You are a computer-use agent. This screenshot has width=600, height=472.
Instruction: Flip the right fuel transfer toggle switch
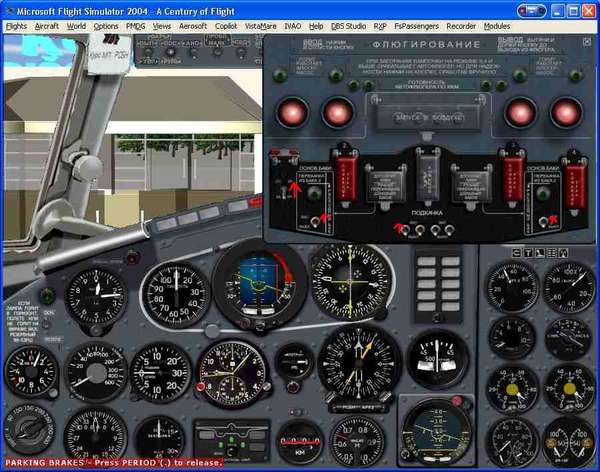click(543, 222)
